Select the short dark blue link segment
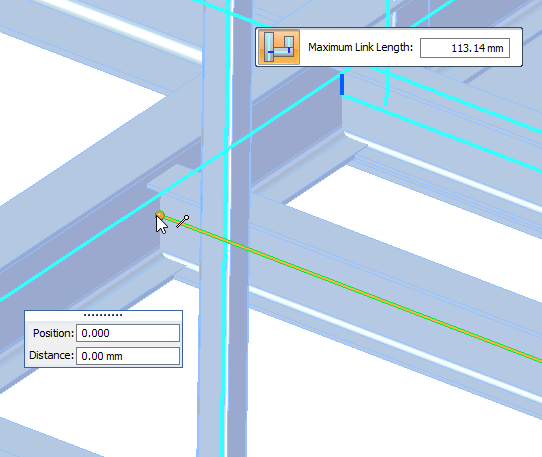The height and width of the screenshot is (457, 542). coord(342,84)
